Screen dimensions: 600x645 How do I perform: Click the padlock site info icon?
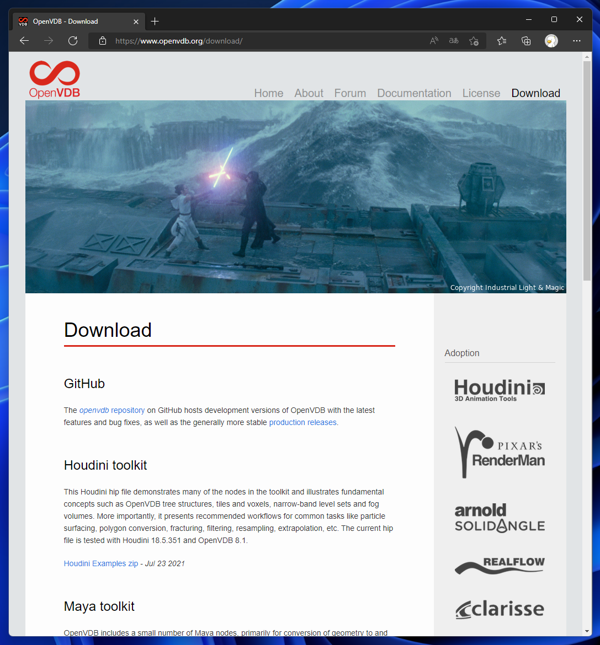tap(102, 41)
